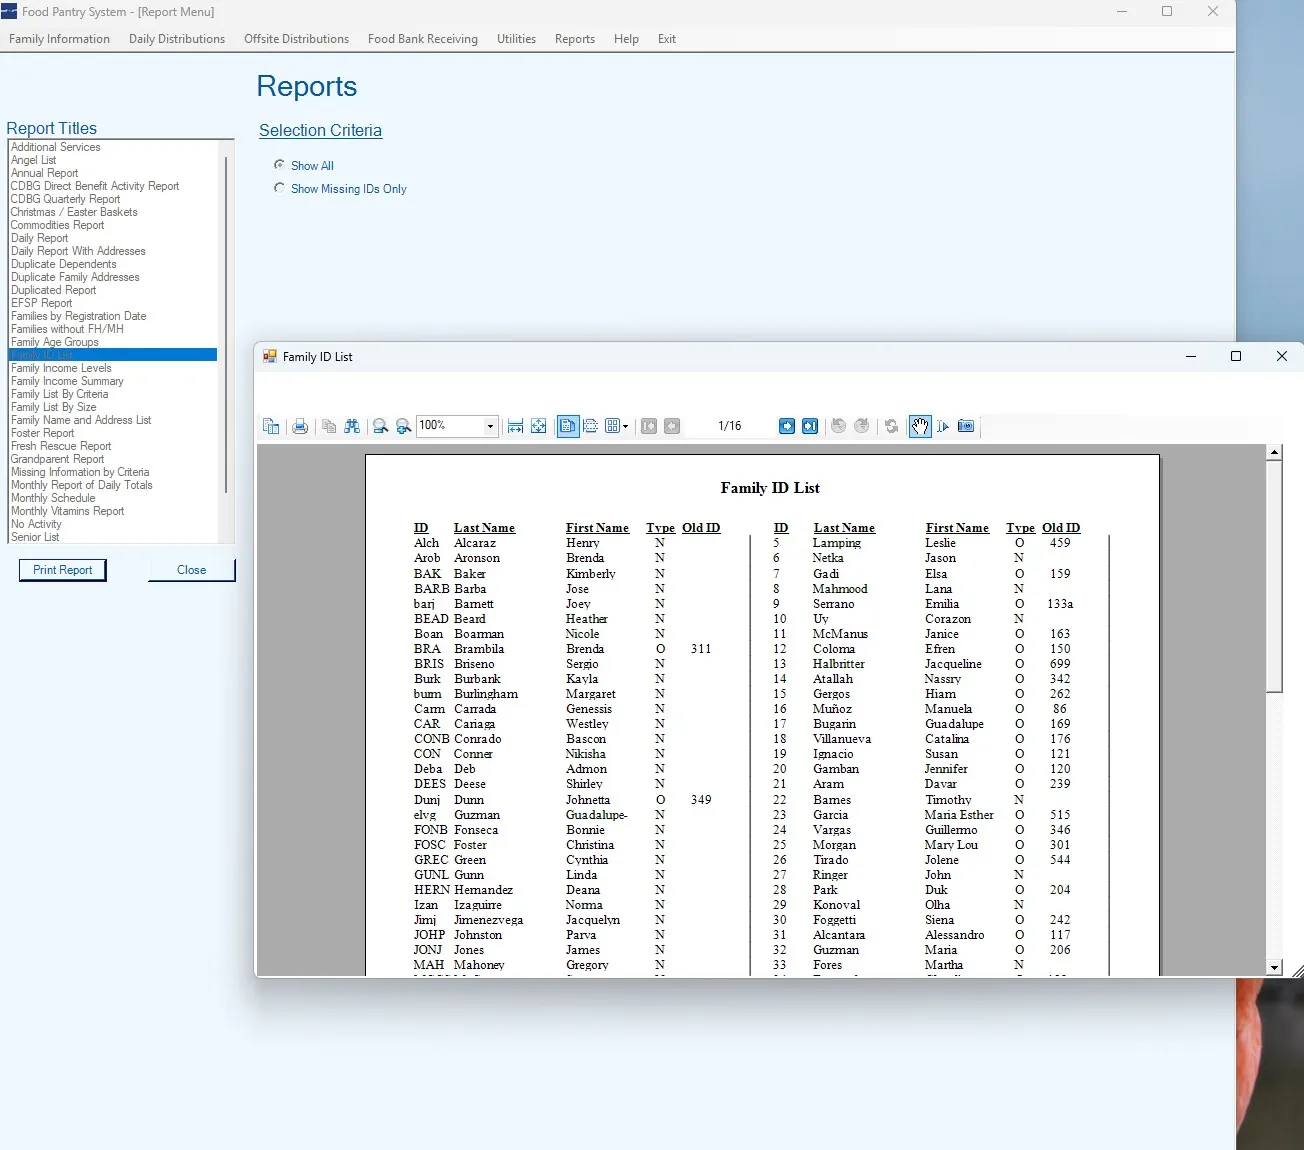Click report preview scrollbar up arrow
This screenshot has height=1150, width=1304.
pos(1274,452)
